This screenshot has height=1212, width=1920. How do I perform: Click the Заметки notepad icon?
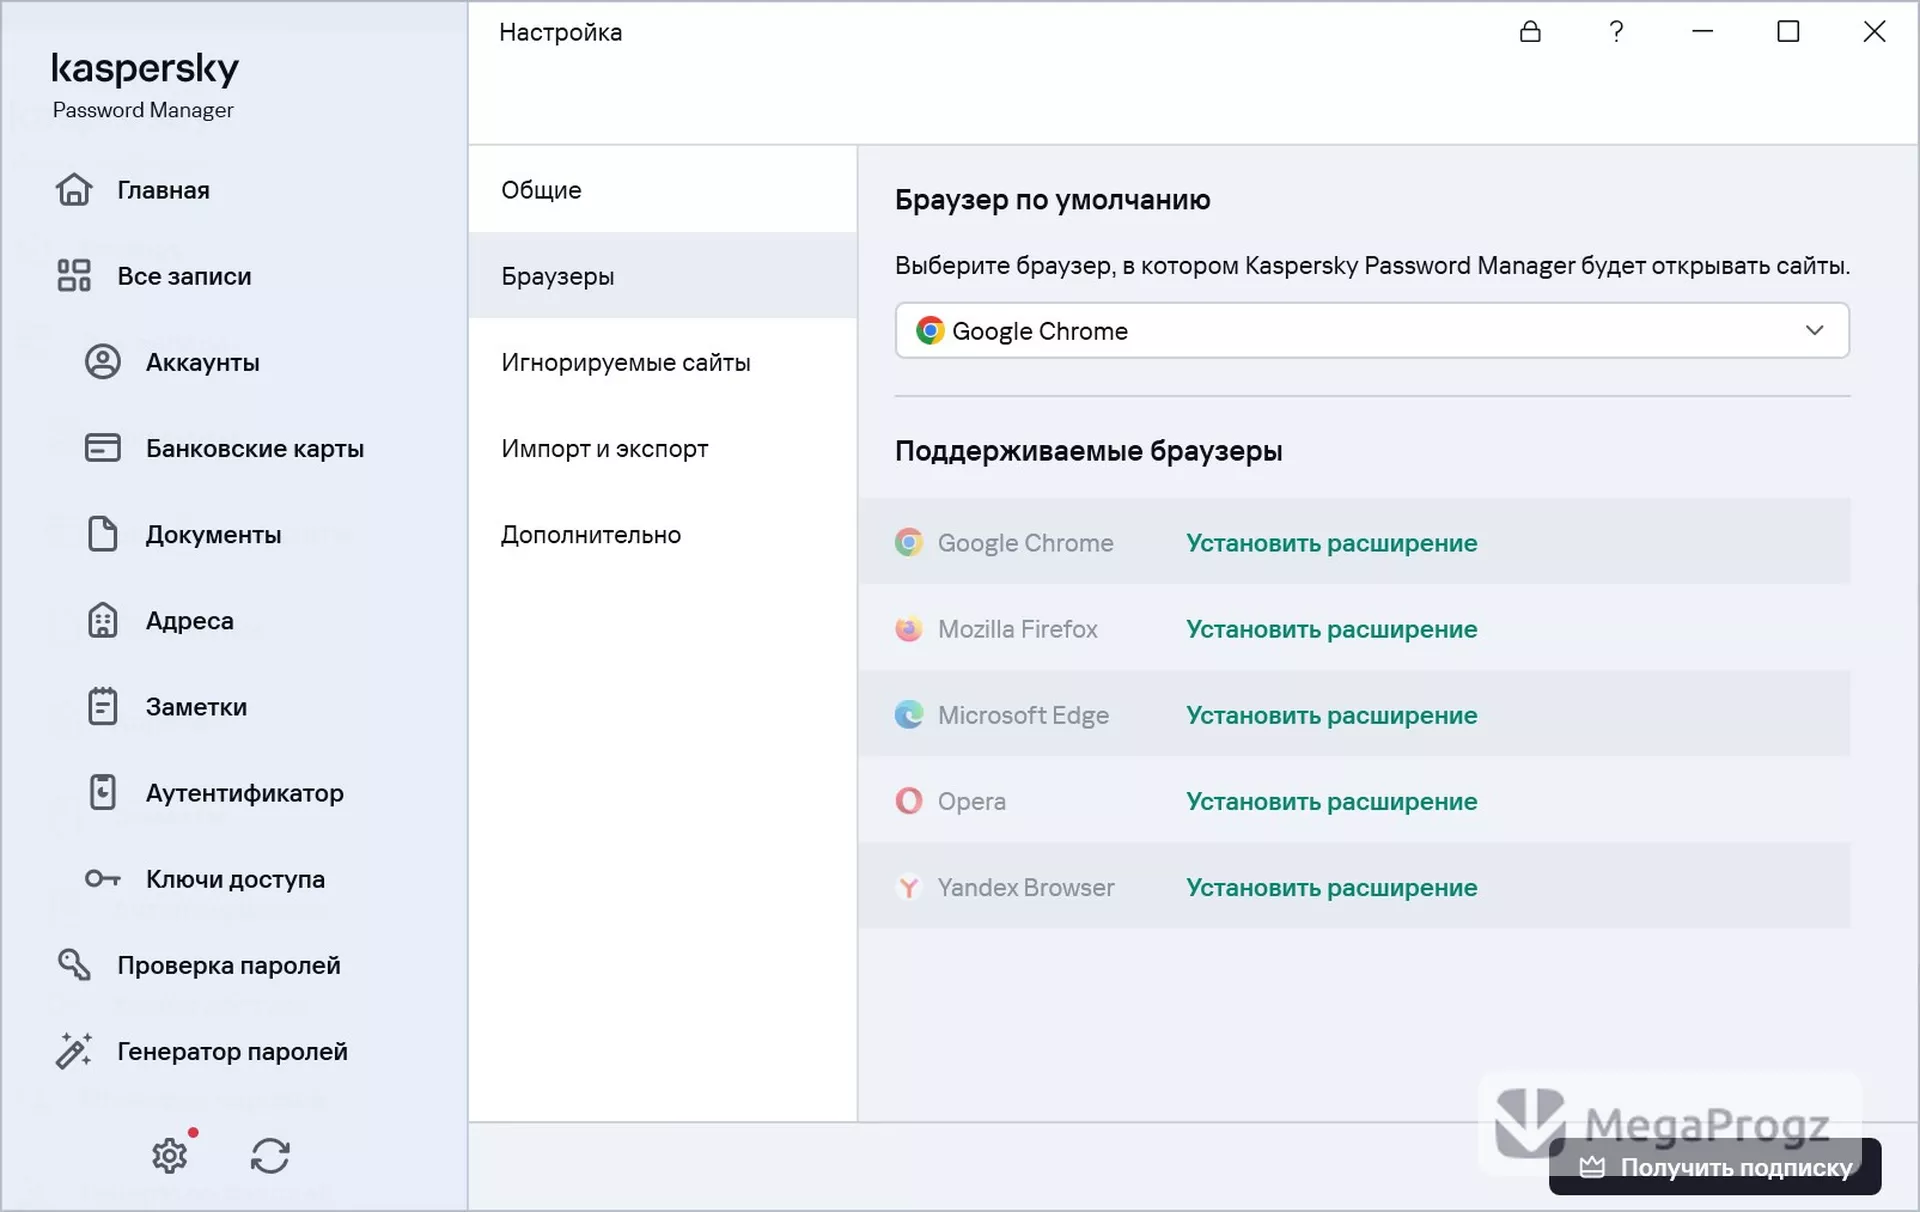pos(102,706)
